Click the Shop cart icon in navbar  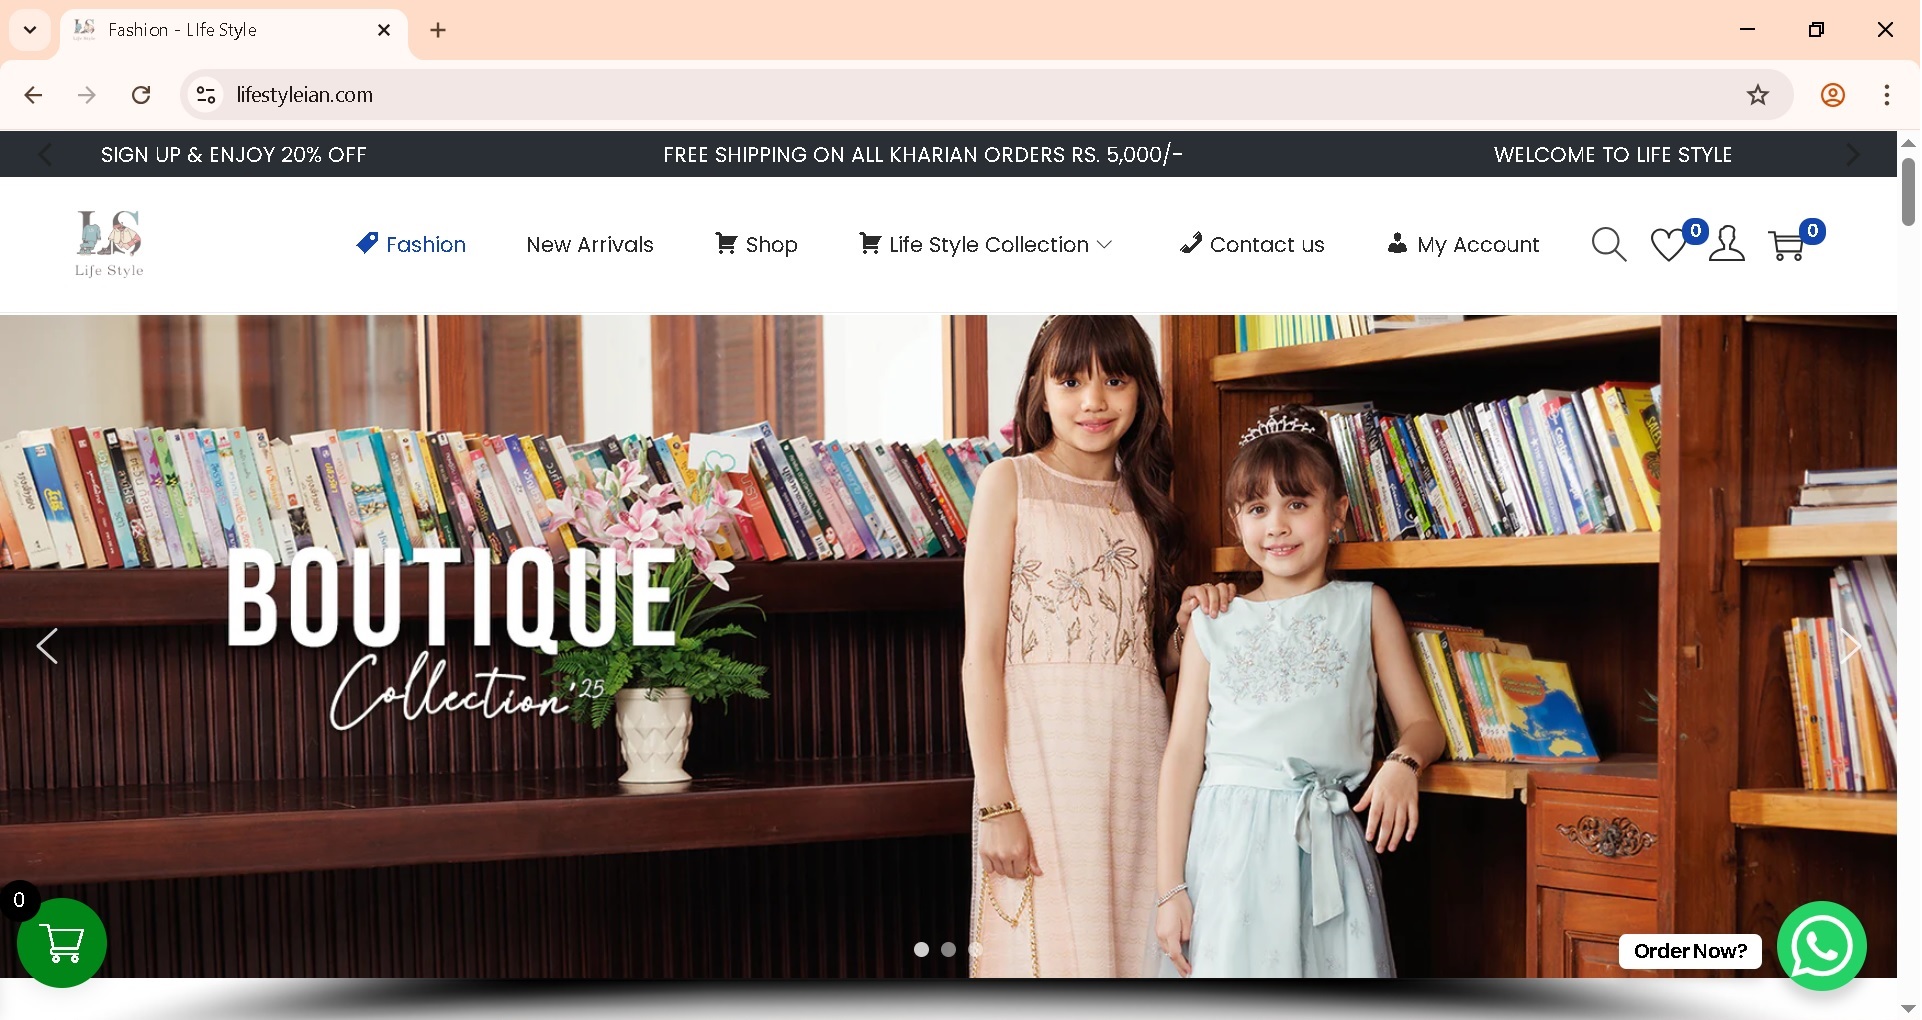pyautogui.click(x=726, y=243)
